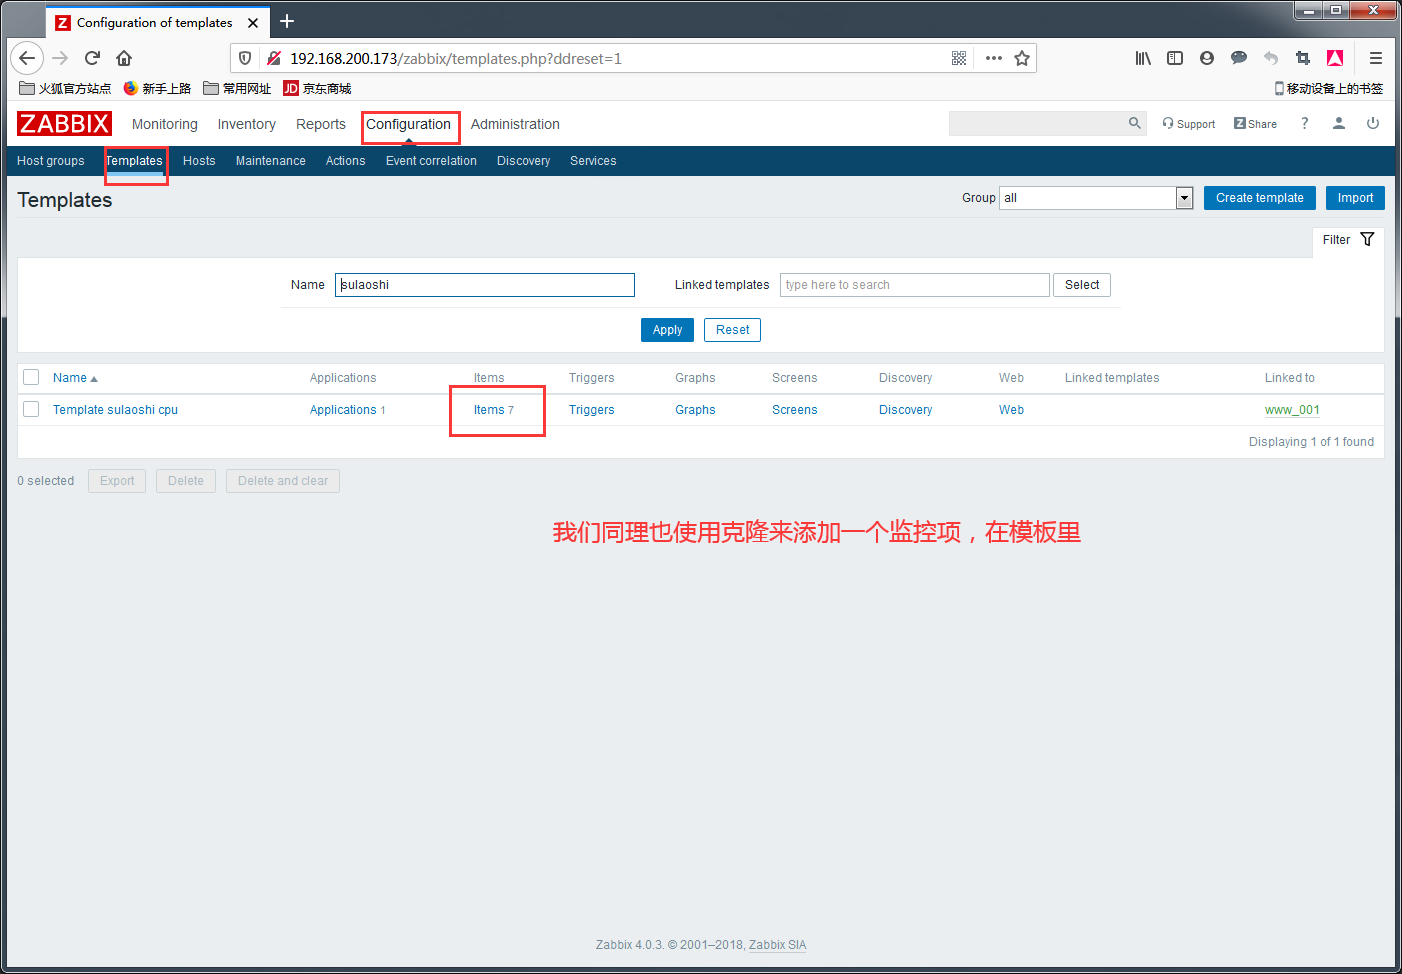This screenshot has height=974, width=1402.
Task: Open the Configuration menu
Action: pyautogui.click(x=408, y=124)
